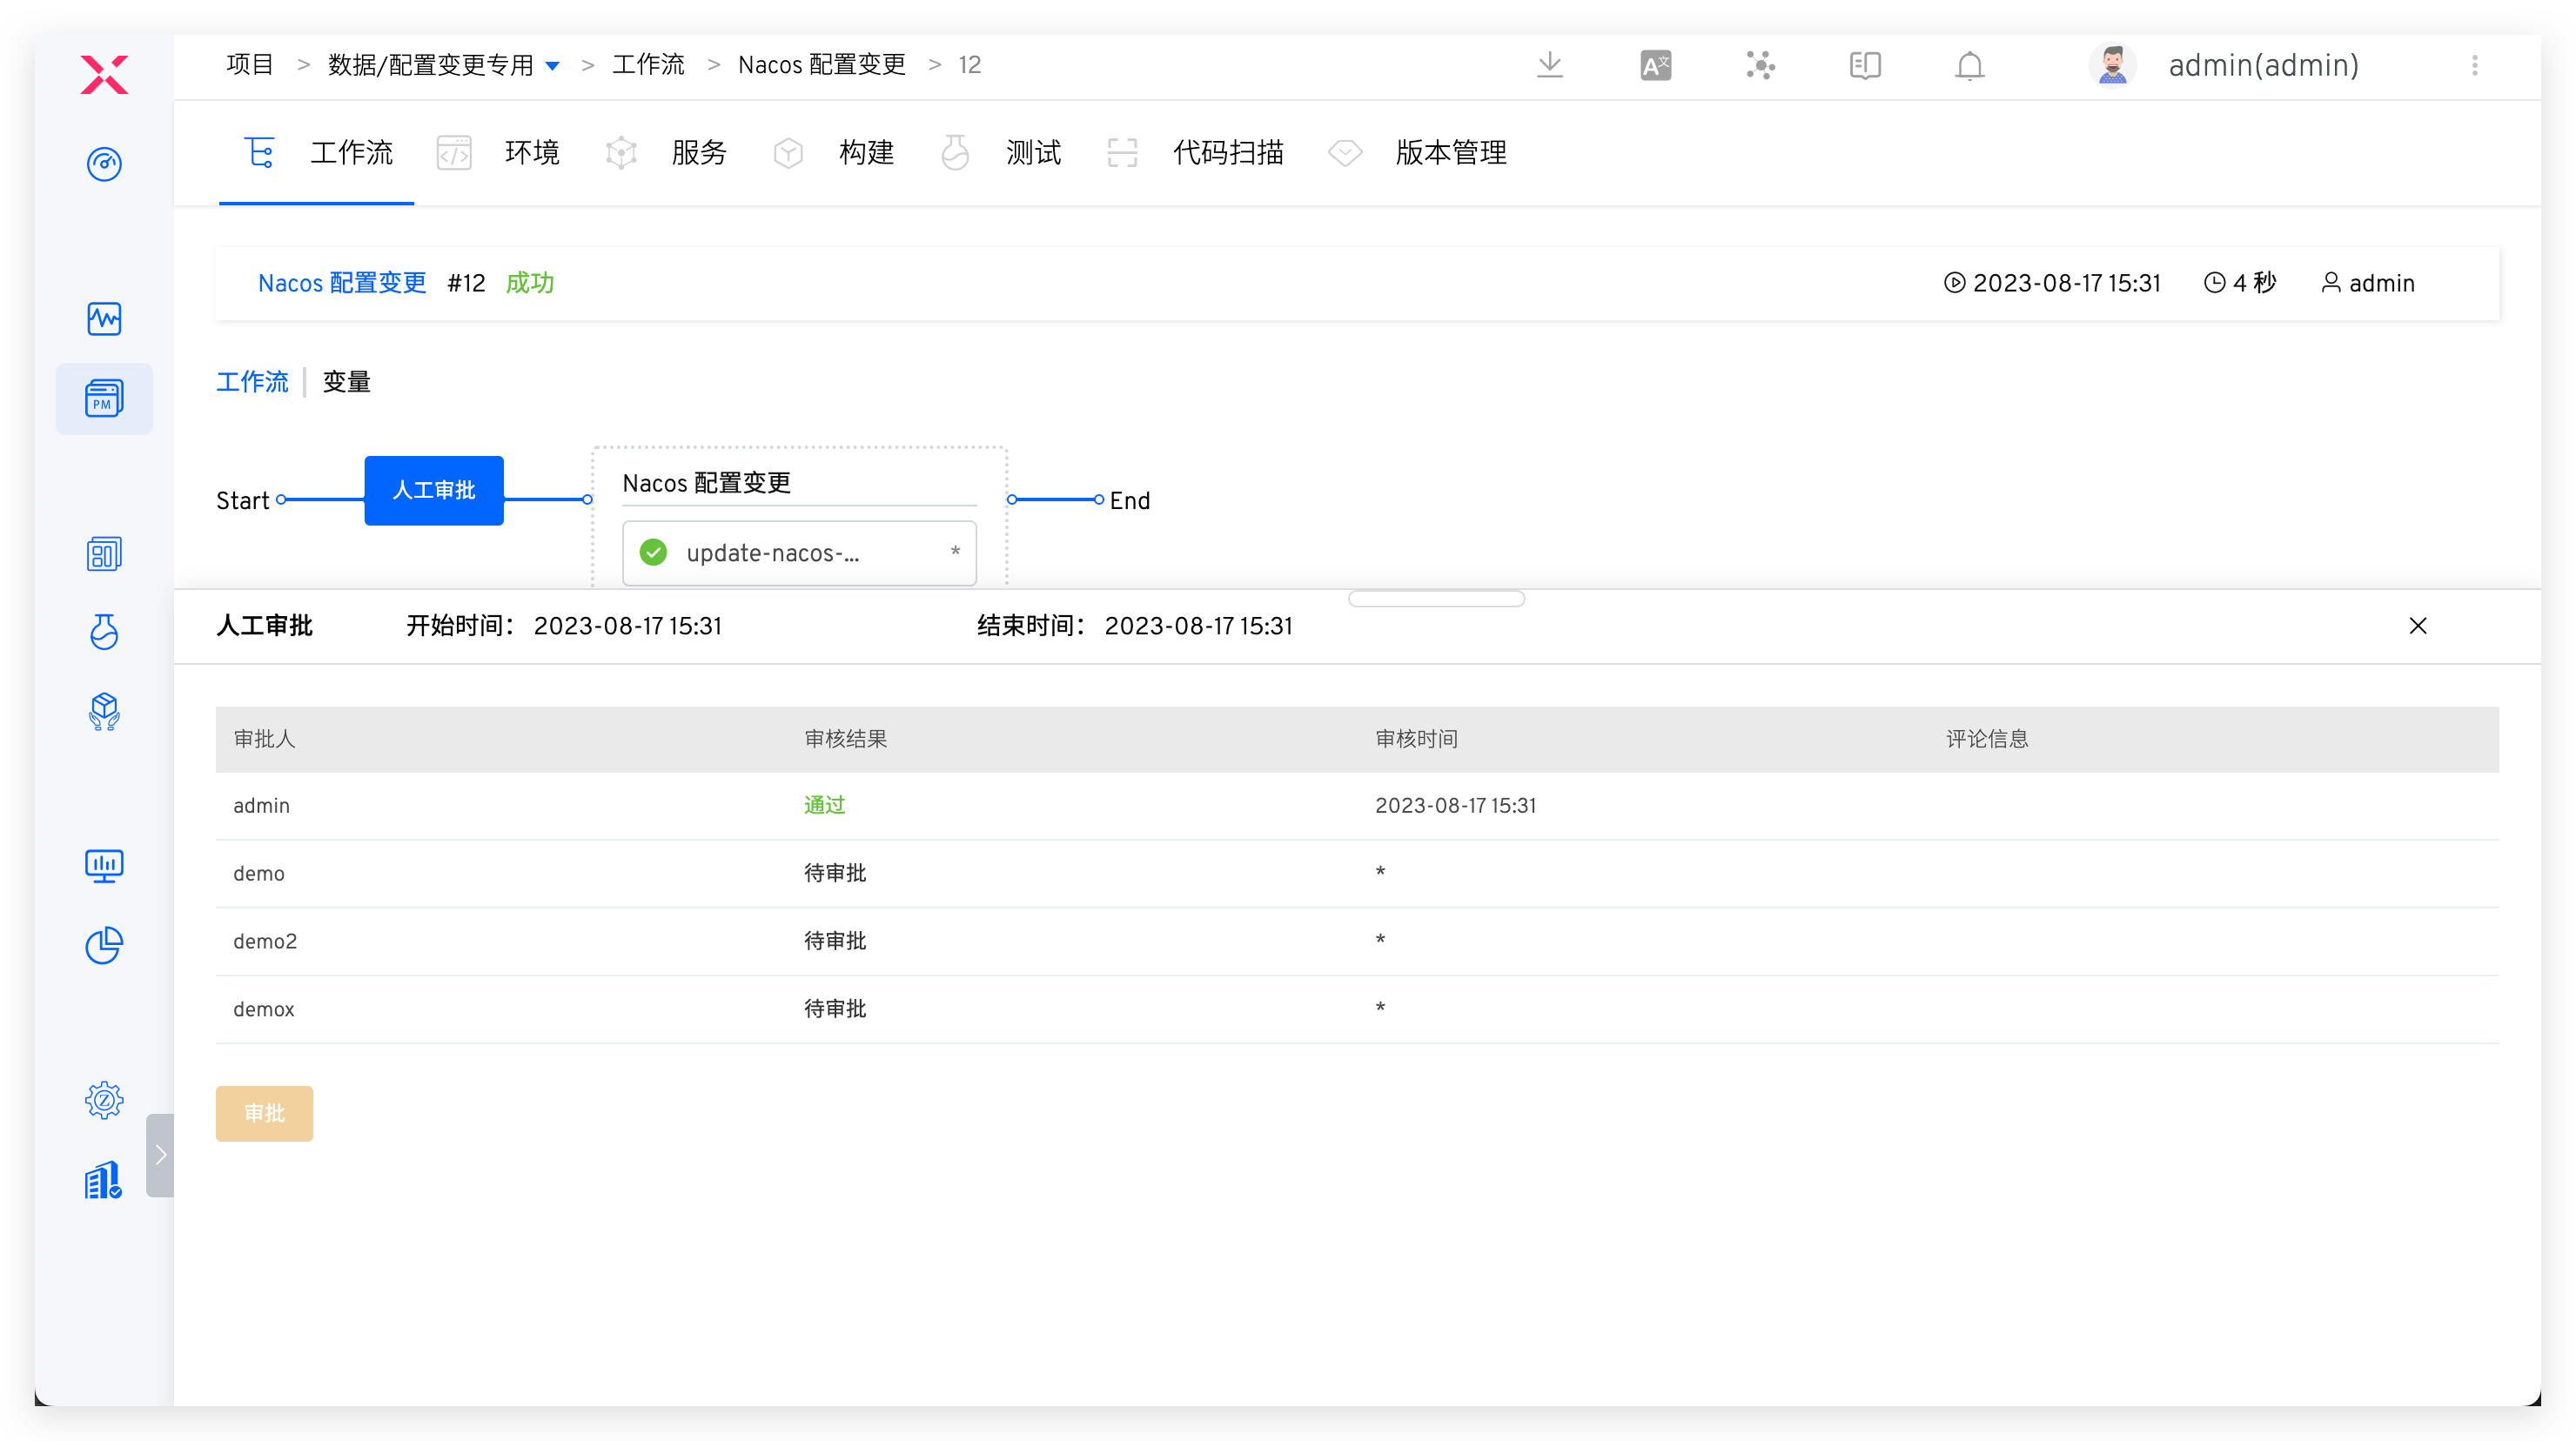This screenshot has height=1441, width=2576.
Task: Open the dashboard gauge icon in sidebar
Action: [x=104, y=164]
